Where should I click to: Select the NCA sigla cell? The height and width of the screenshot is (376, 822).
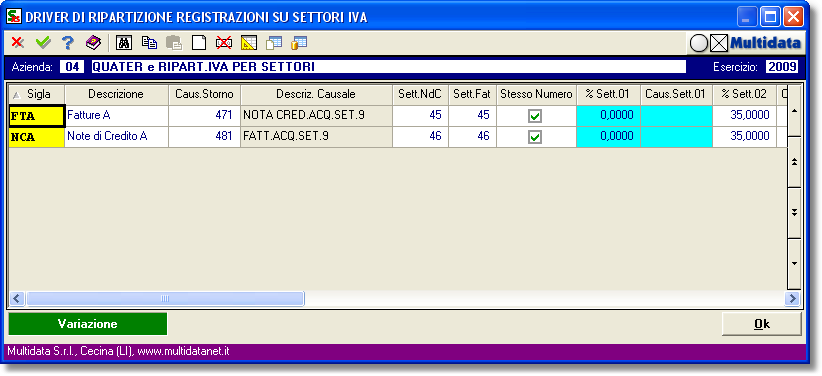[x=37, y=137]
